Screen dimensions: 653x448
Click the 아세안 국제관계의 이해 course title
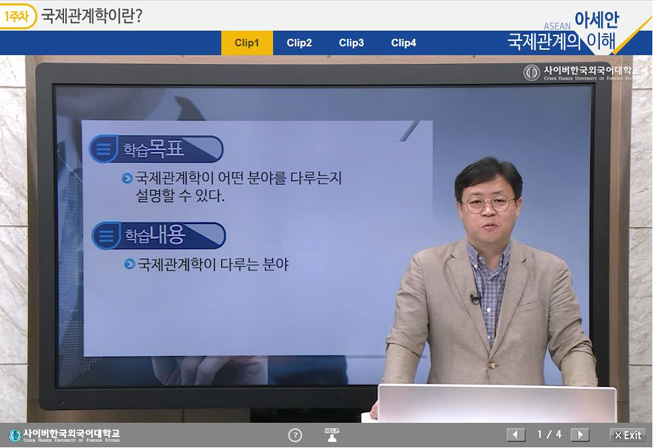point(563,31)
